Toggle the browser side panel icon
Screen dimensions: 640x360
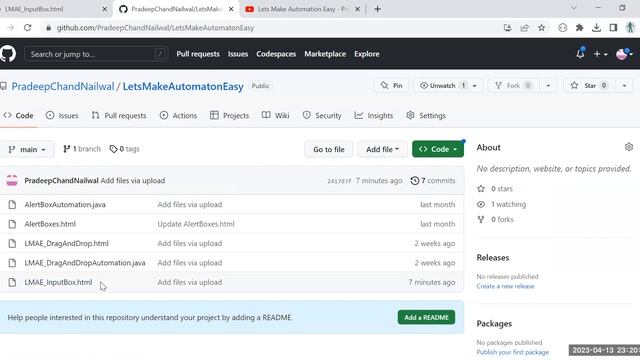pyautogui.click(x=613, y=28)
